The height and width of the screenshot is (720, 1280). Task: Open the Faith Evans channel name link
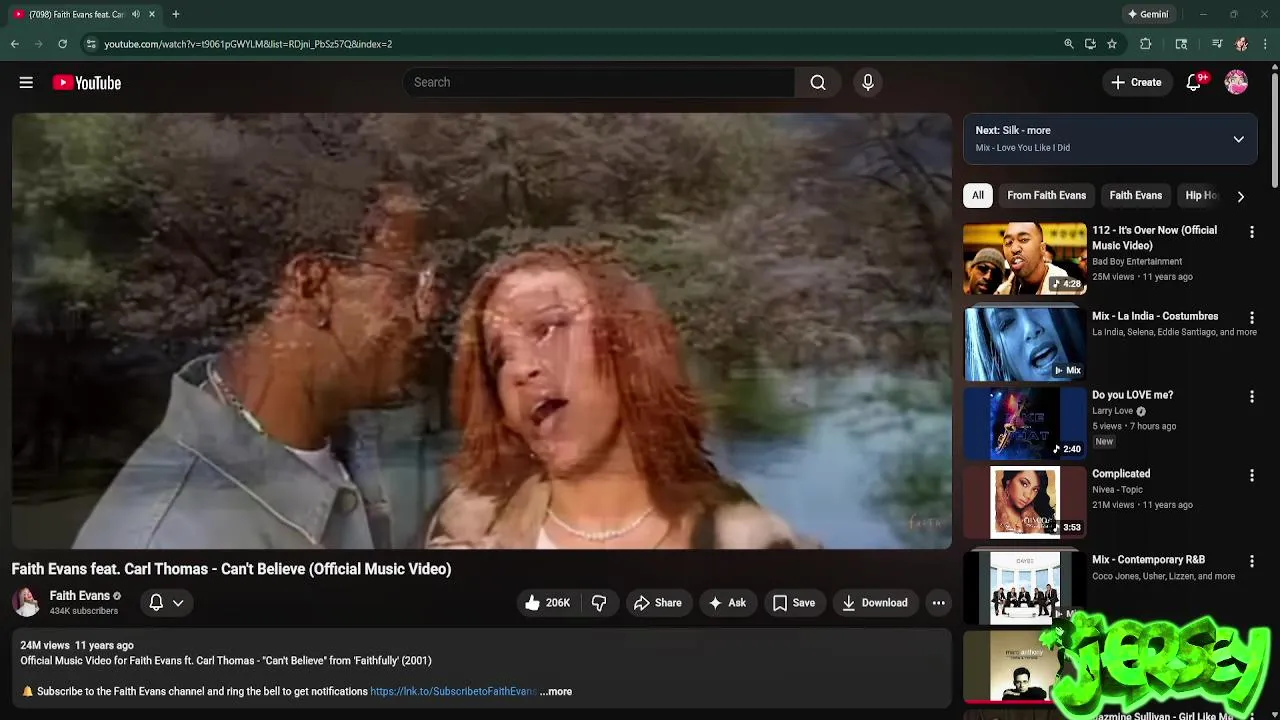point(80,596)
